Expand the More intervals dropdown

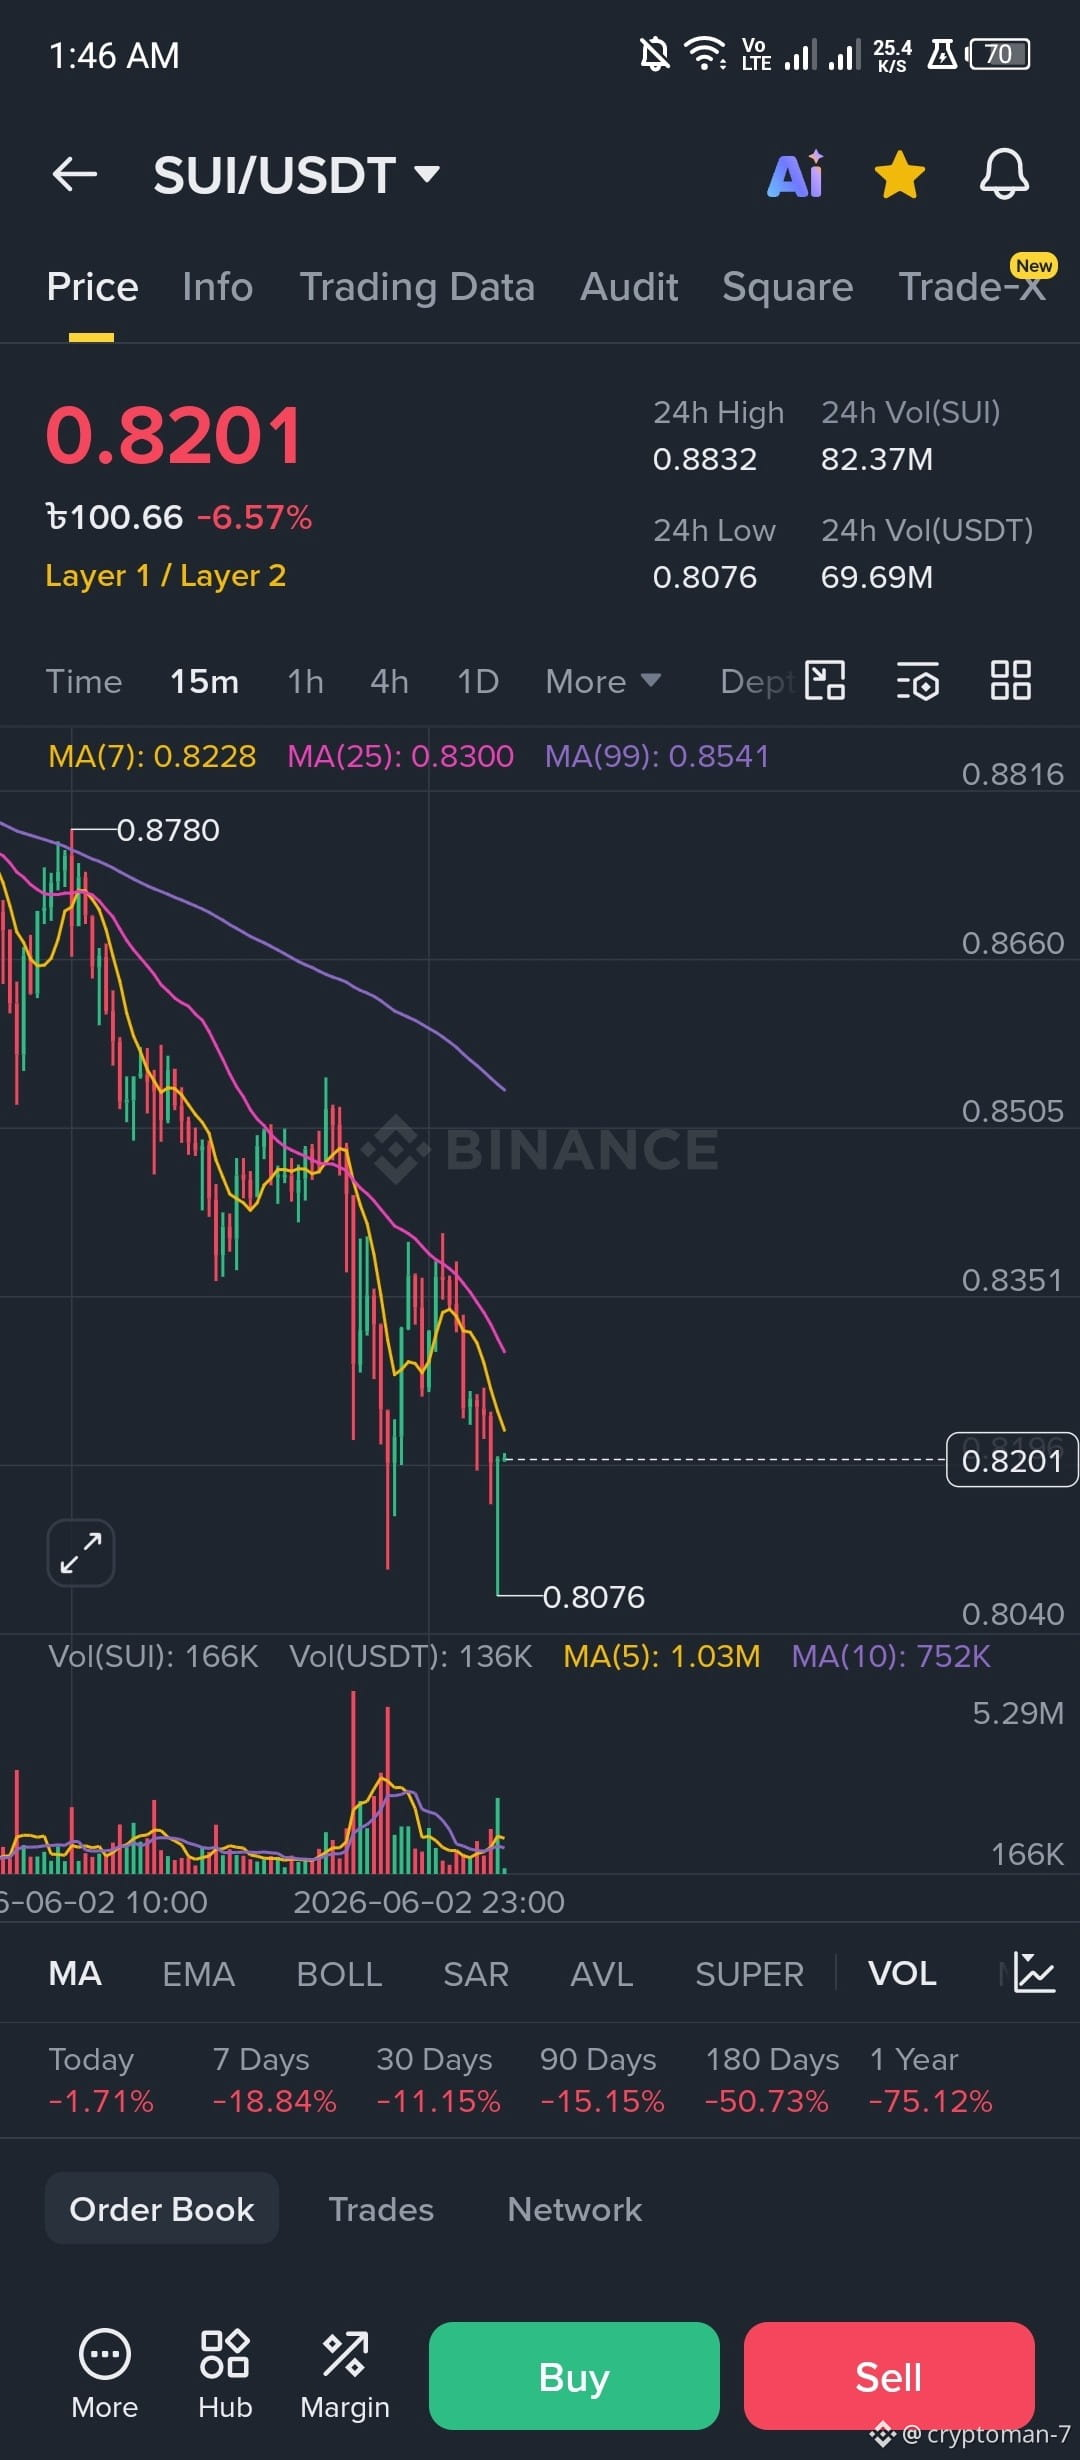coord(603,682)
